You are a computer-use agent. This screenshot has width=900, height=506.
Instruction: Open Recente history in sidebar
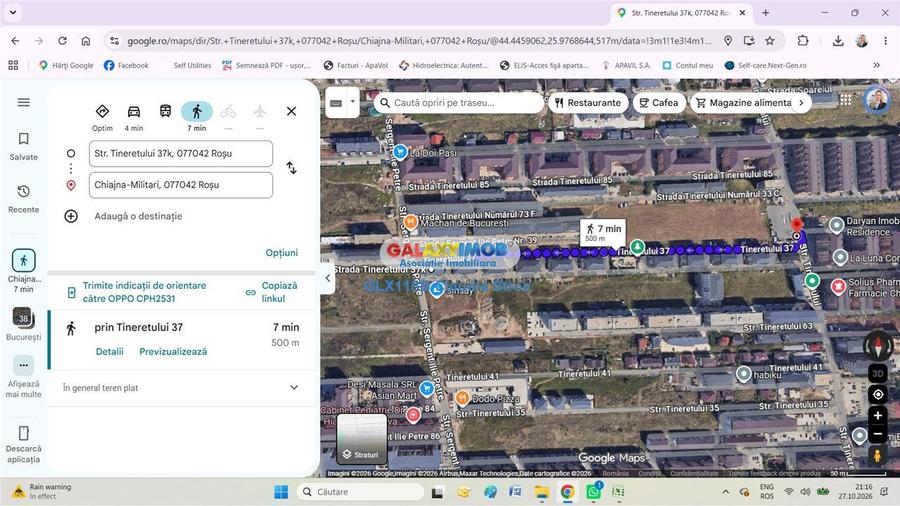pos(24,198)
